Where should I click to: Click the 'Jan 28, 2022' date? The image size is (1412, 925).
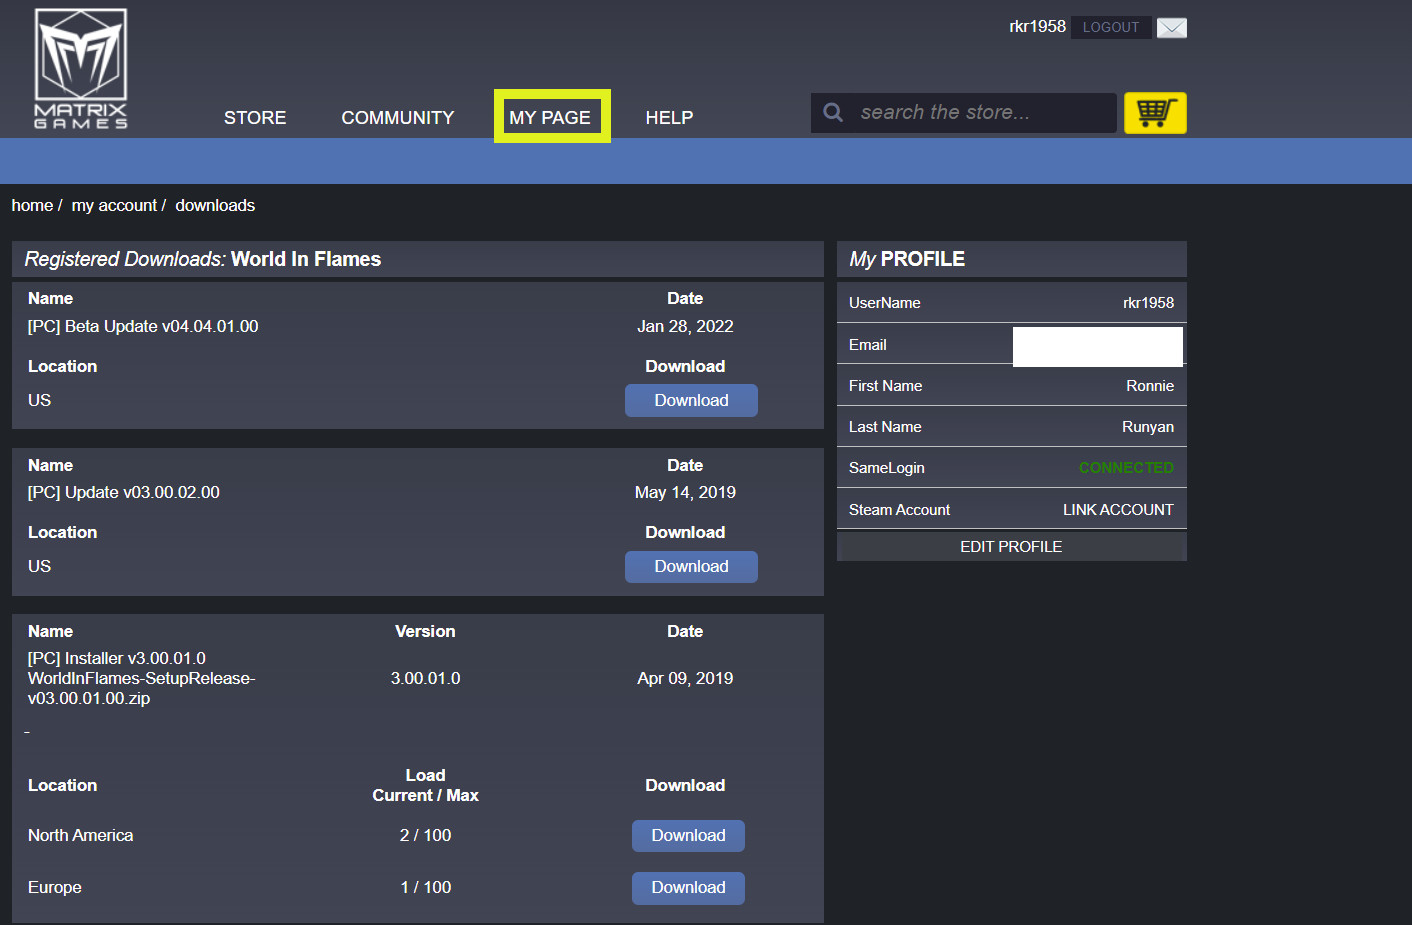(x=685, y=326)
